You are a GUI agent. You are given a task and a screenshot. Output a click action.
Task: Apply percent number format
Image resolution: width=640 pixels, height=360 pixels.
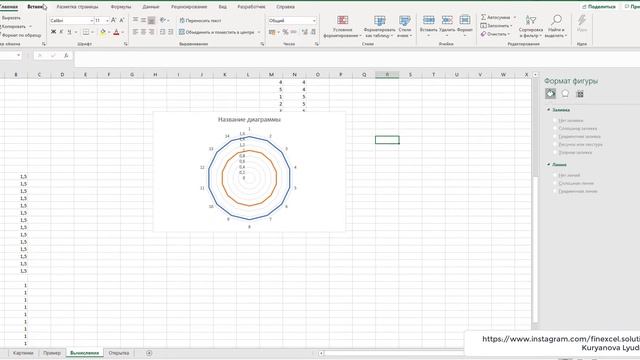click(x=285, y=32)
